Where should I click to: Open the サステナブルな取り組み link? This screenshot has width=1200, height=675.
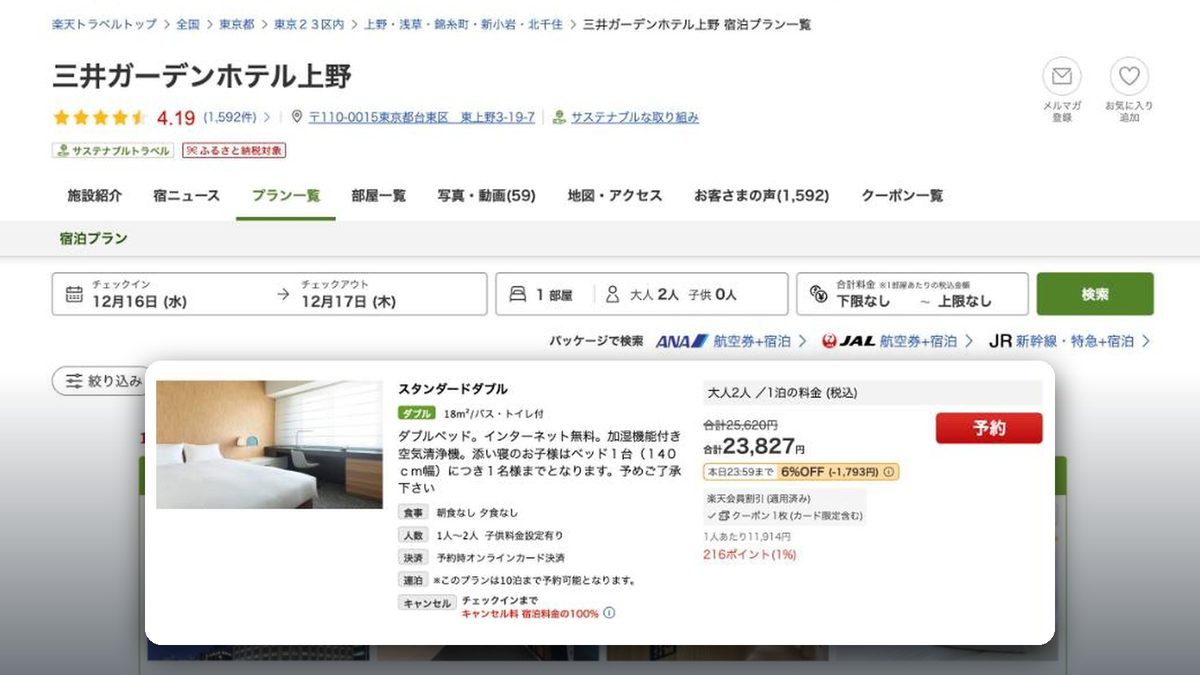pos(635,117)
